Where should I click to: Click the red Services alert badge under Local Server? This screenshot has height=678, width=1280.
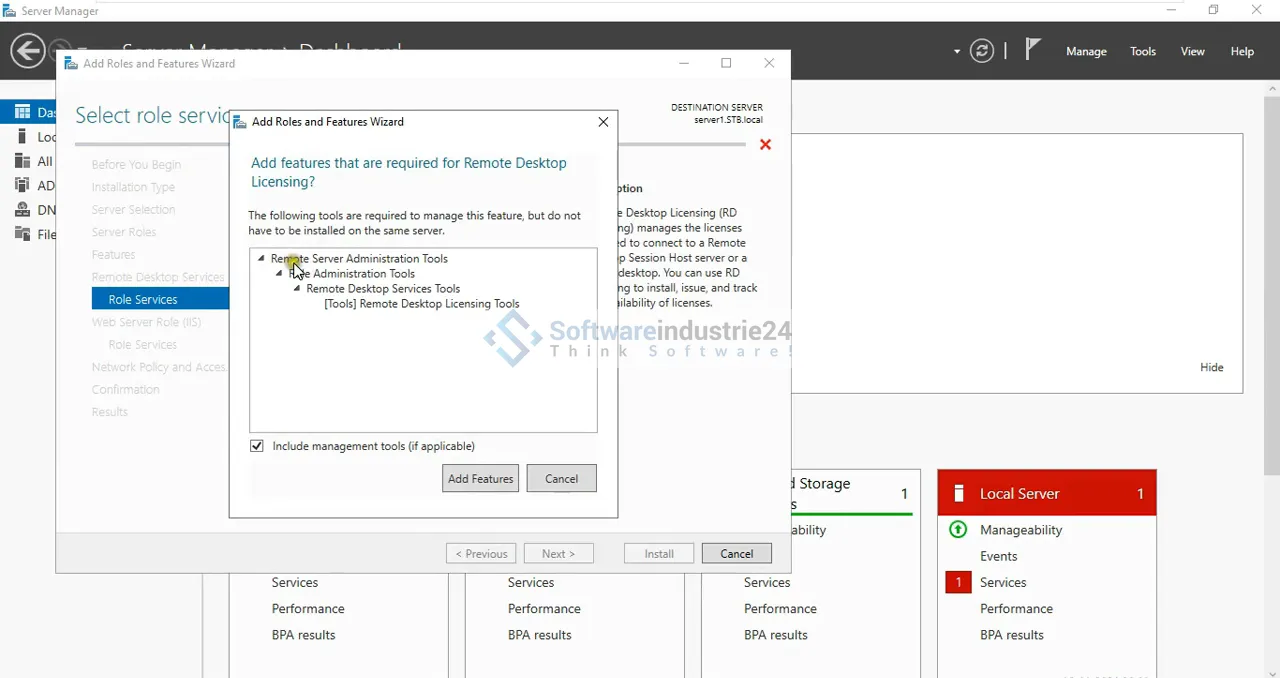[x=958, y=582]
